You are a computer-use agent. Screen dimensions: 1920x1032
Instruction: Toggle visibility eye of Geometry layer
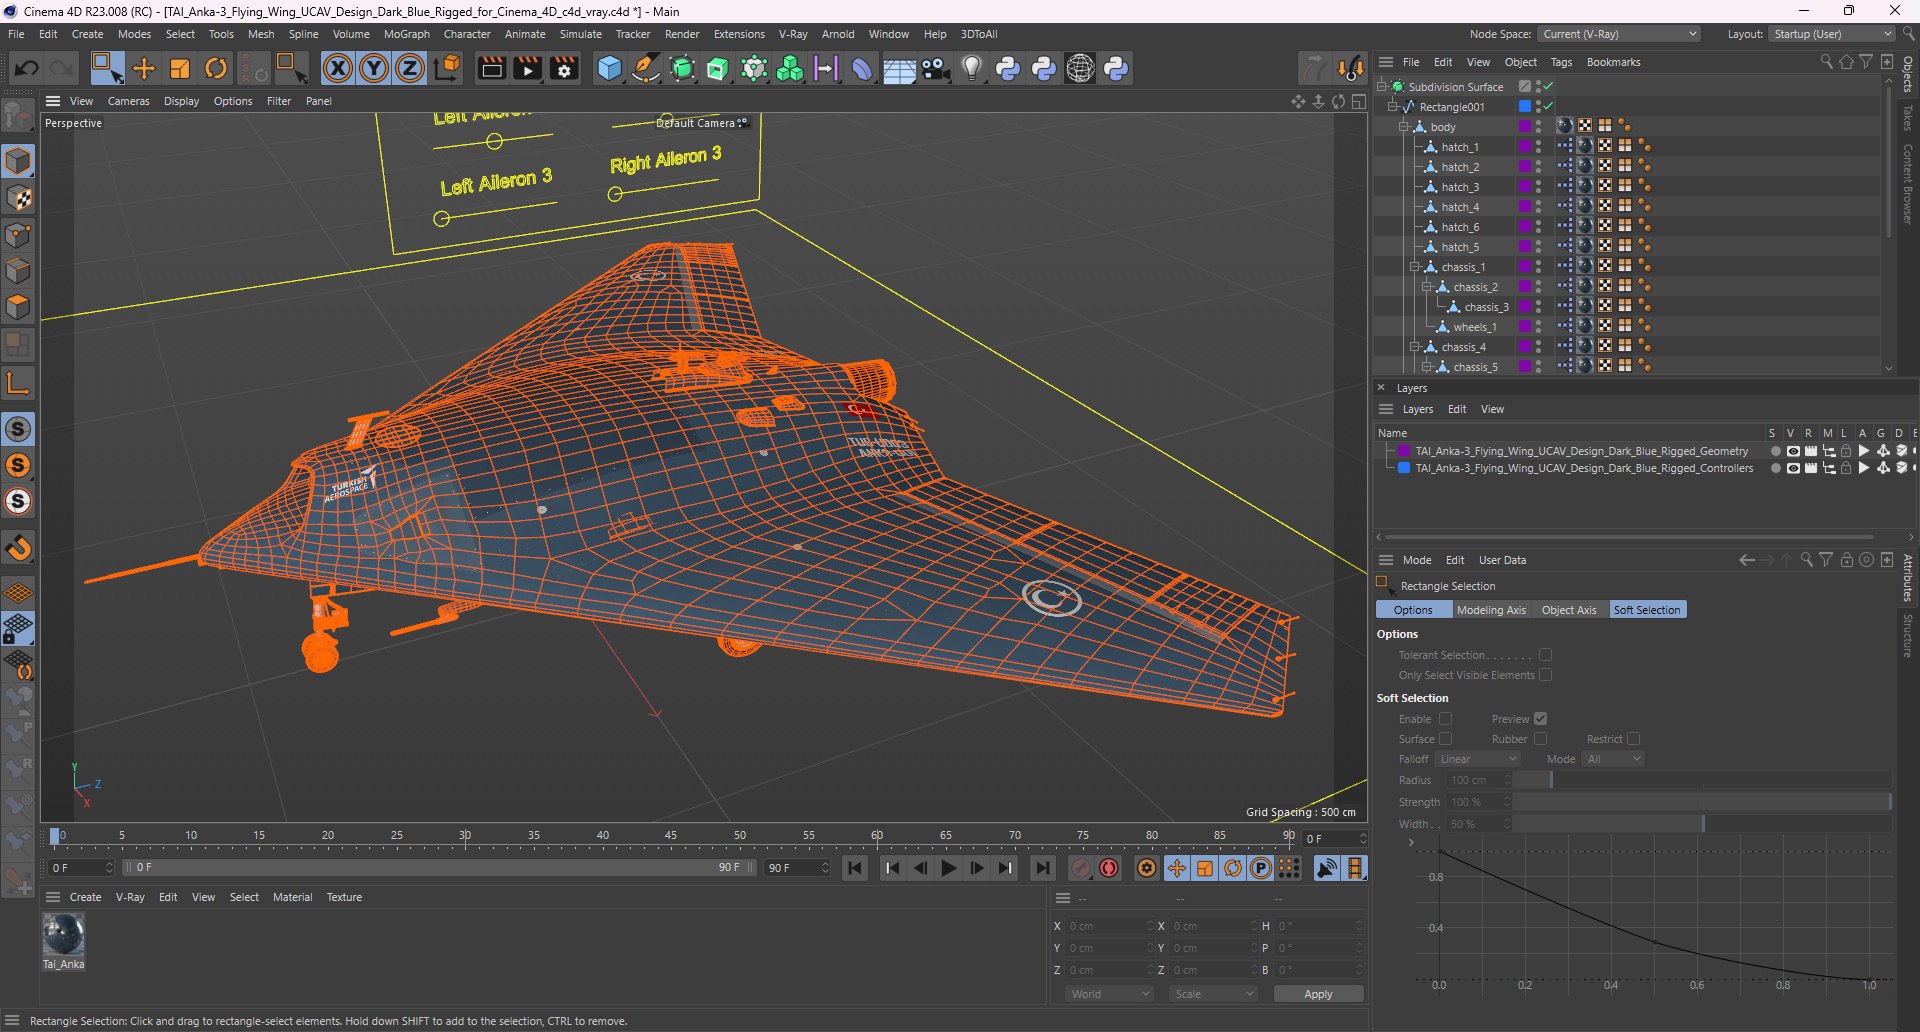pyautogui.click(x=1793, y=451)
